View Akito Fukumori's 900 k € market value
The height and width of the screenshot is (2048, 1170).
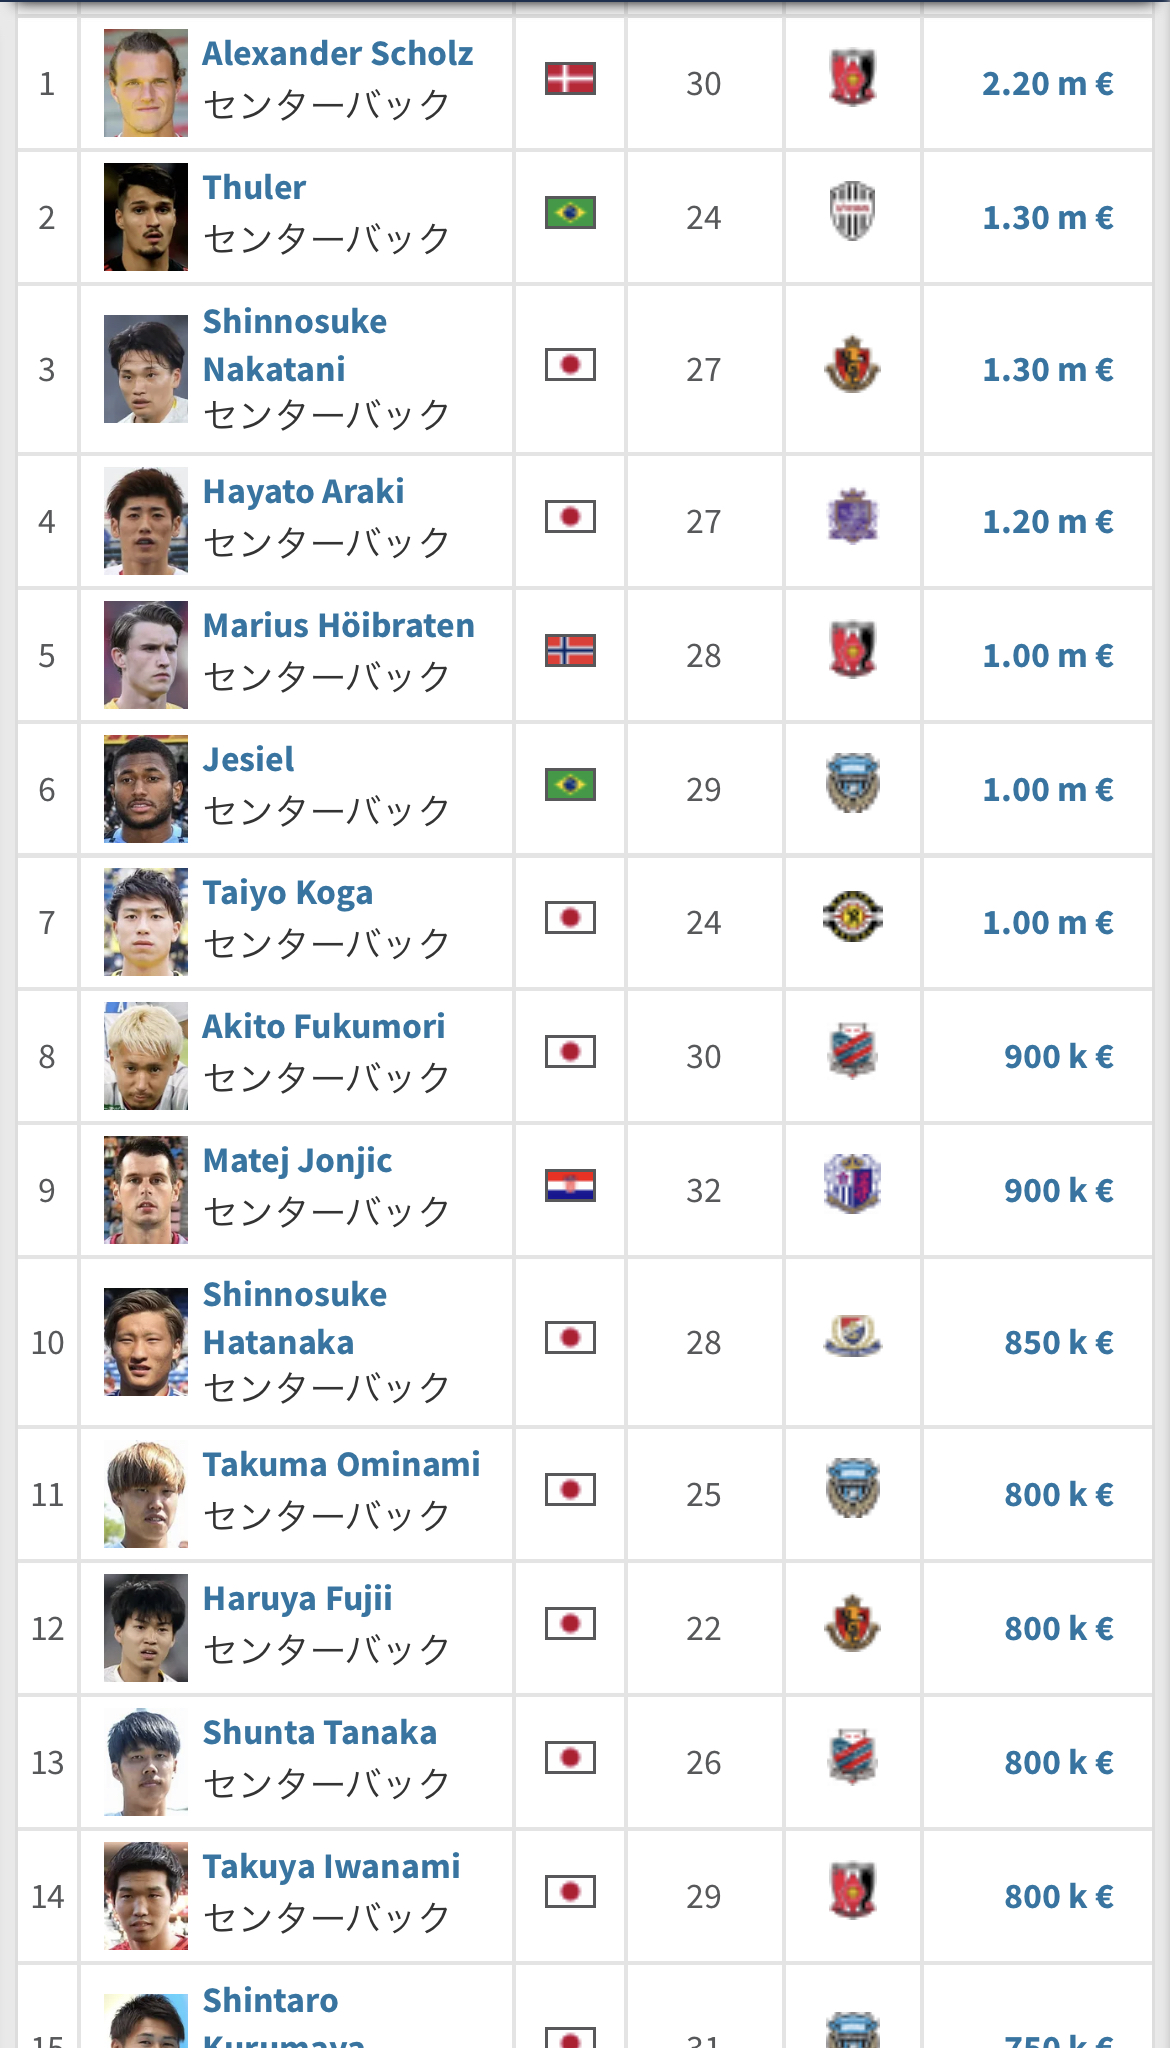(x=1058, y=1057)
